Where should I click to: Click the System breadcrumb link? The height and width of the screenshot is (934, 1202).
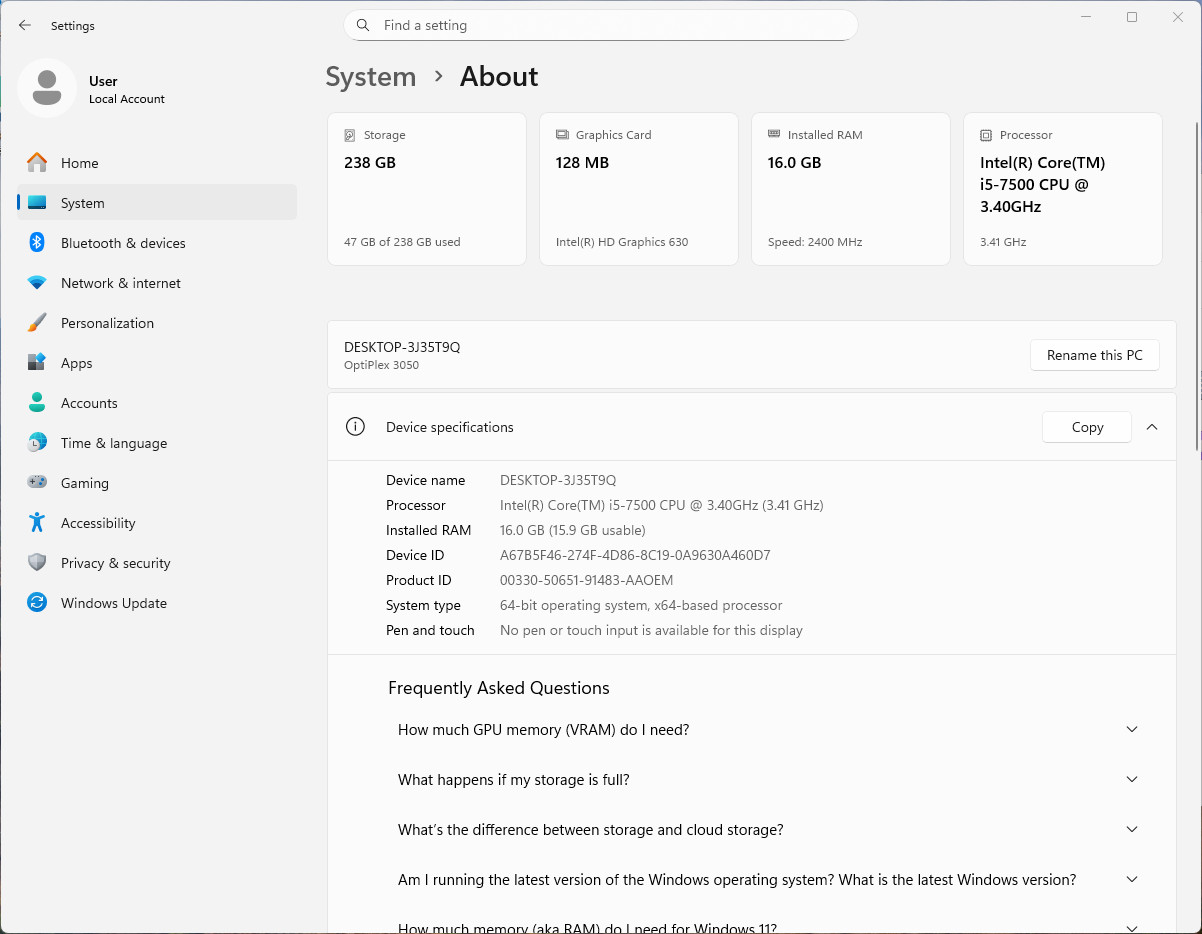[371, 77]
